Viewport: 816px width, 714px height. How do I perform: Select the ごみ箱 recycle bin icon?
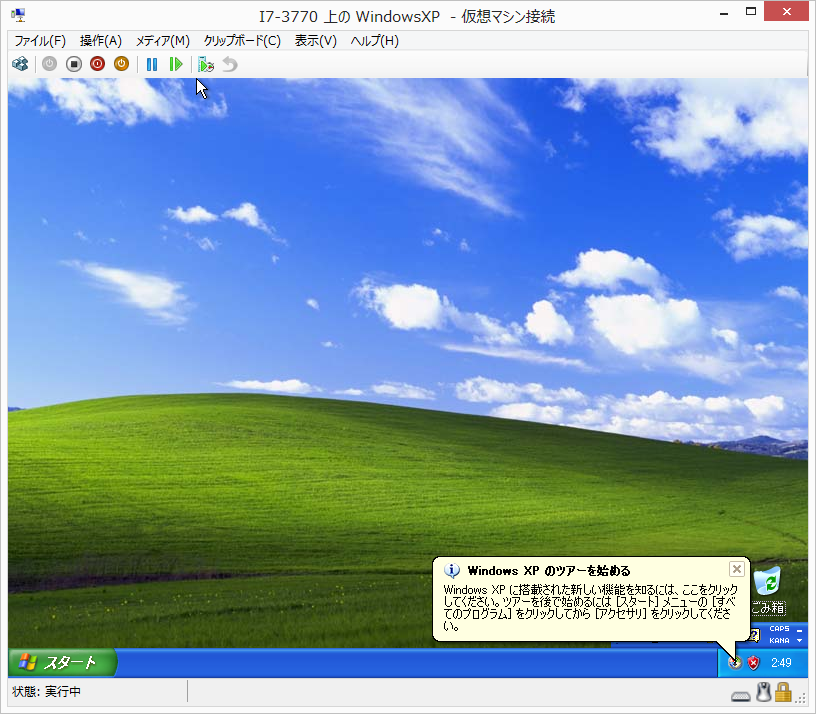768,591
